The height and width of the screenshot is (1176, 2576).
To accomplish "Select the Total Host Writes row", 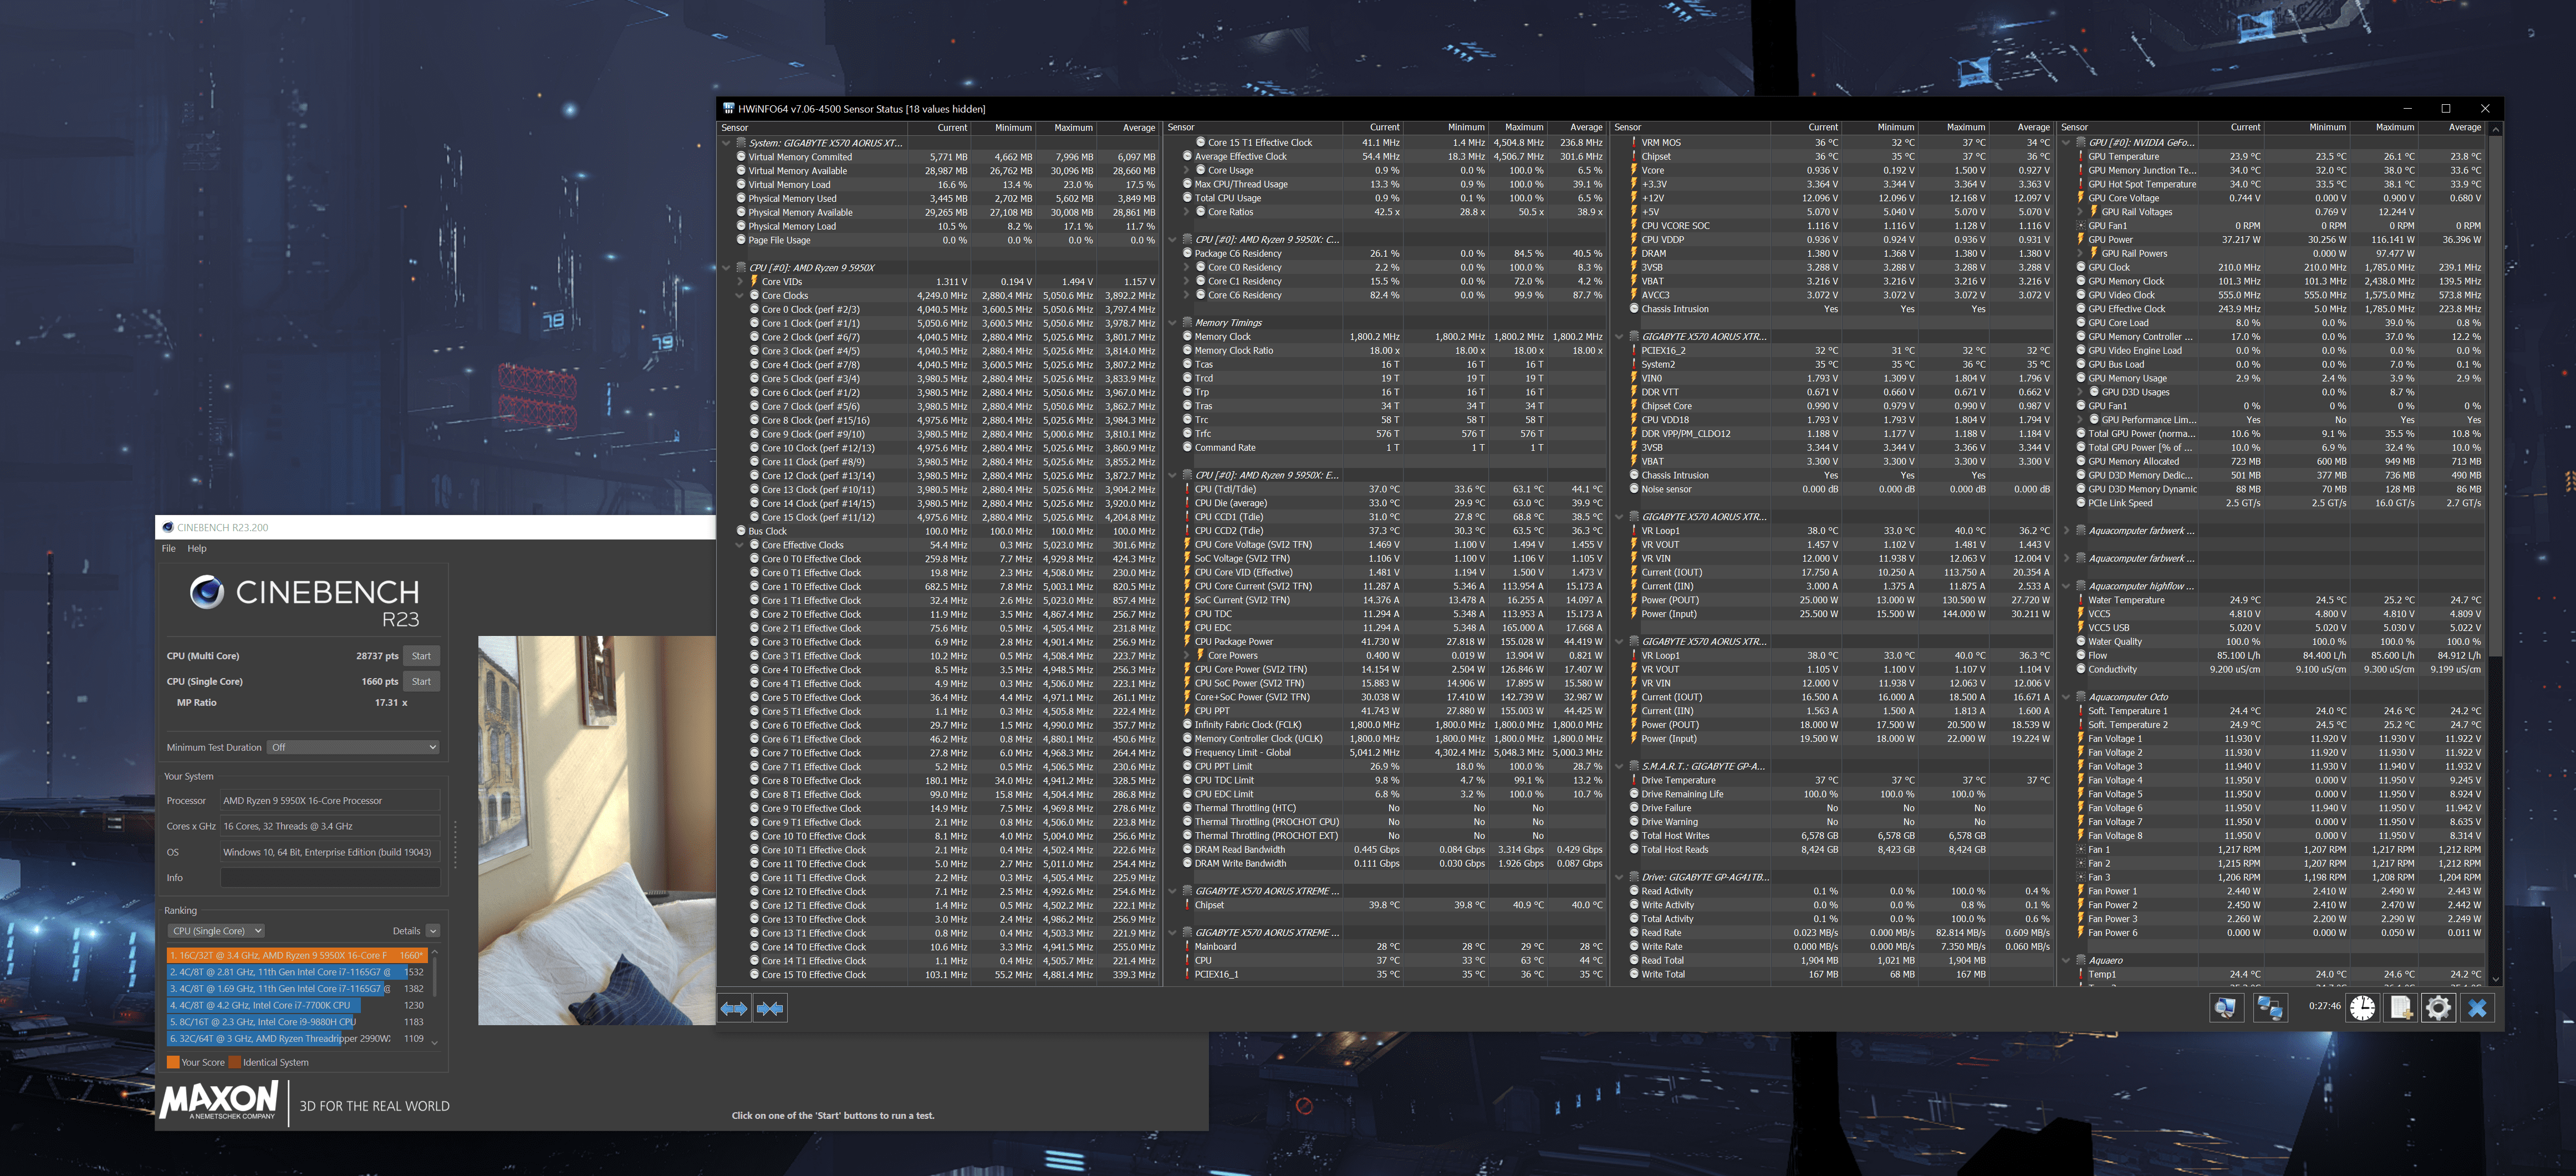I will pyautogui.click(x=1832, y=836).
